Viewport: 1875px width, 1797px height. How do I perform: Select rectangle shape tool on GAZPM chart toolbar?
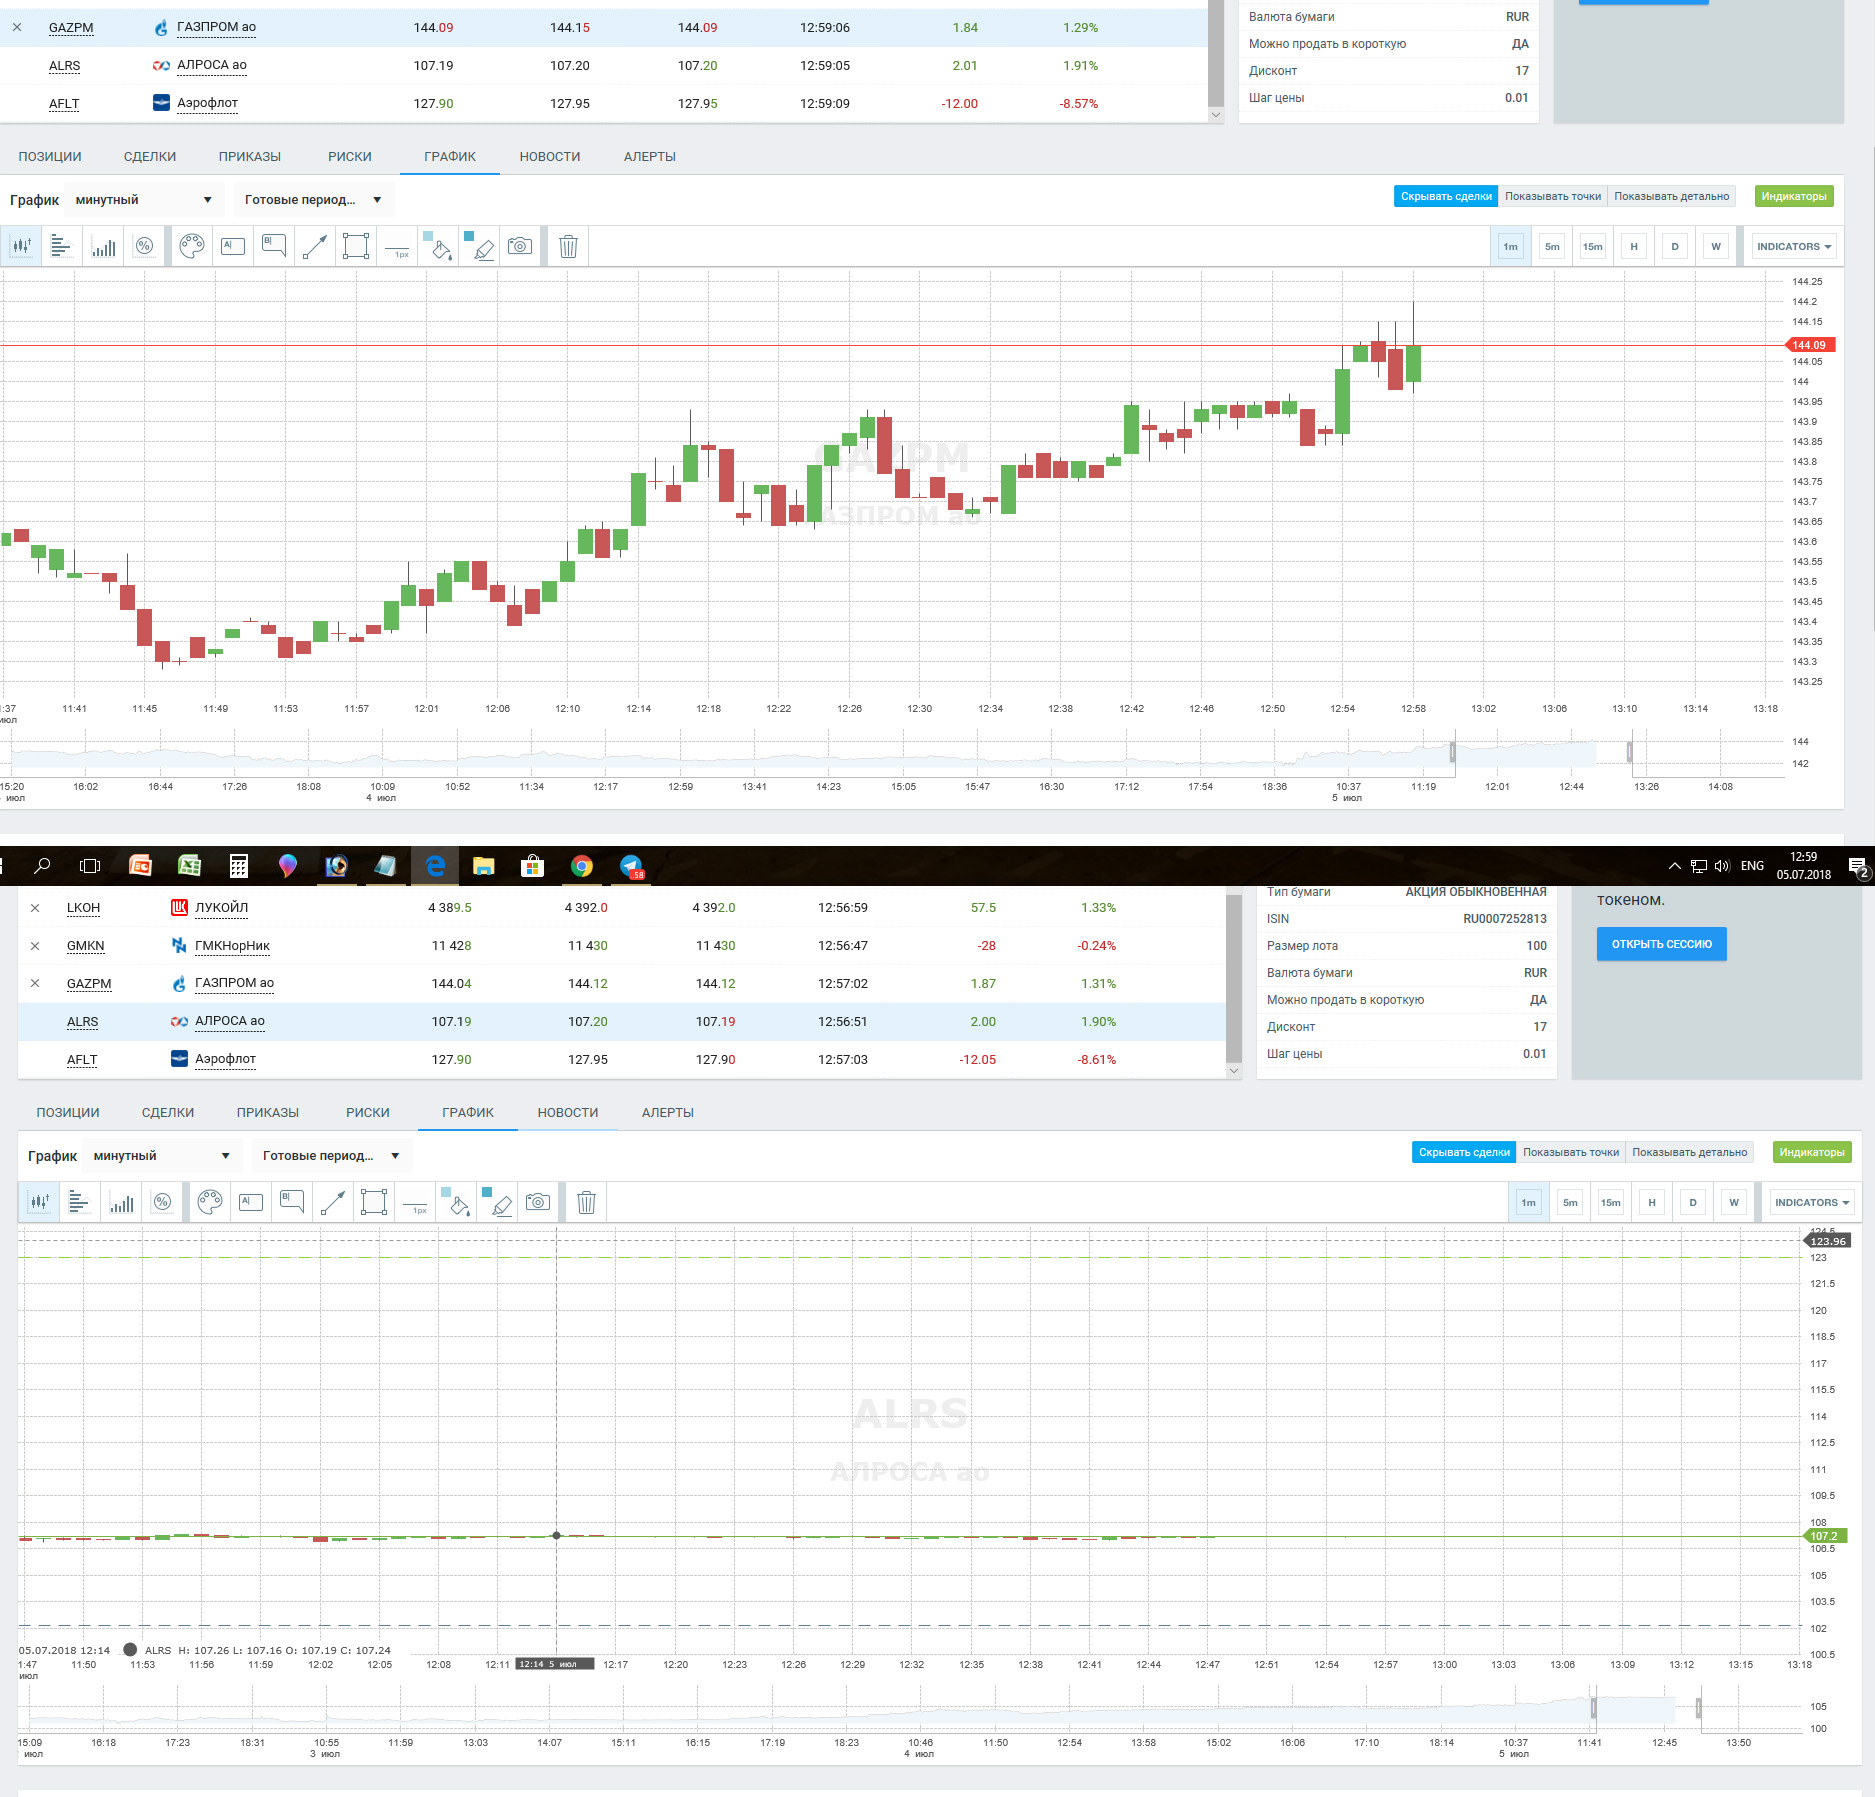click(356, 246)
